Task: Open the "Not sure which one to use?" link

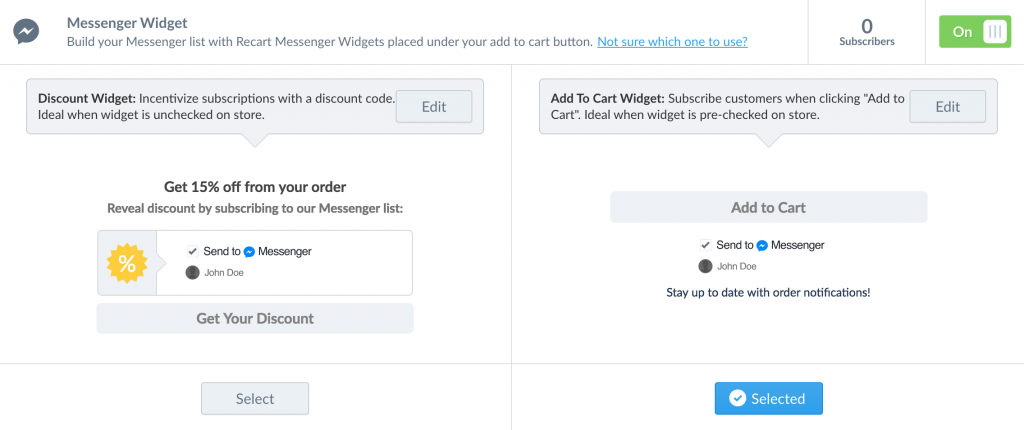Action: point(673,42)
